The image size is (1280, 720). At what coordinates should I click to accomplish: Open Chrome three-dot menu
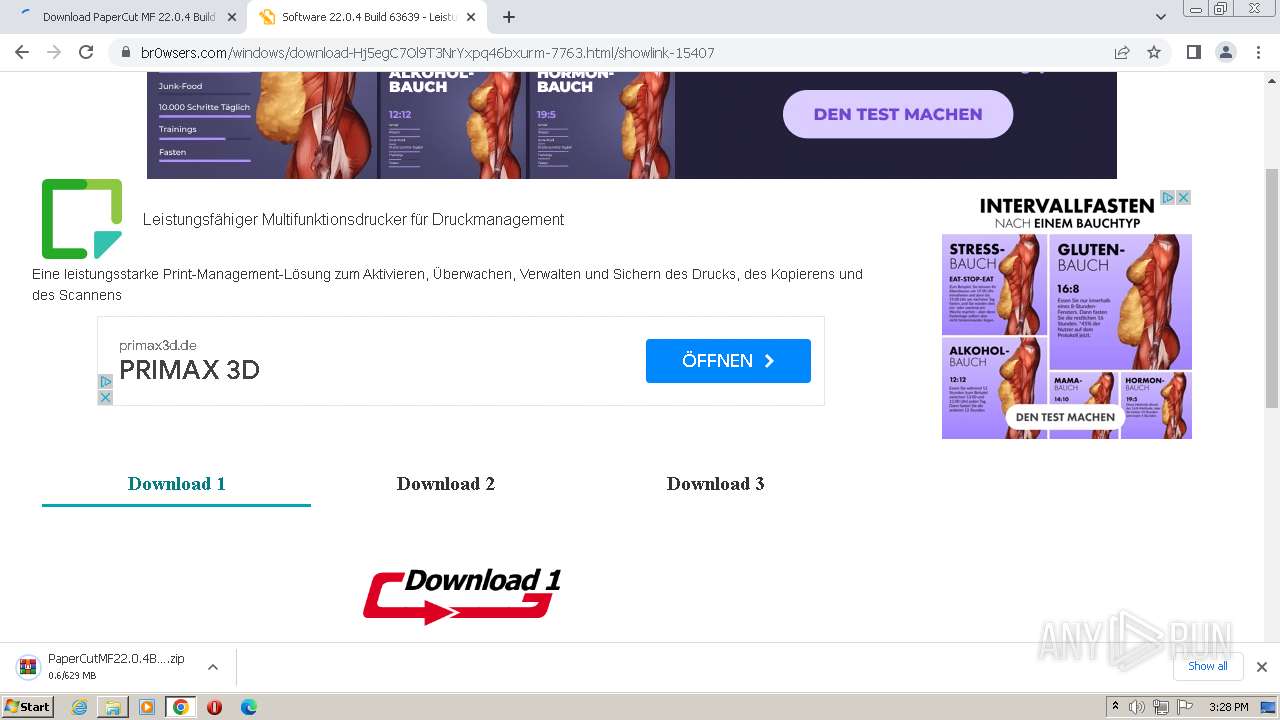1258,52
